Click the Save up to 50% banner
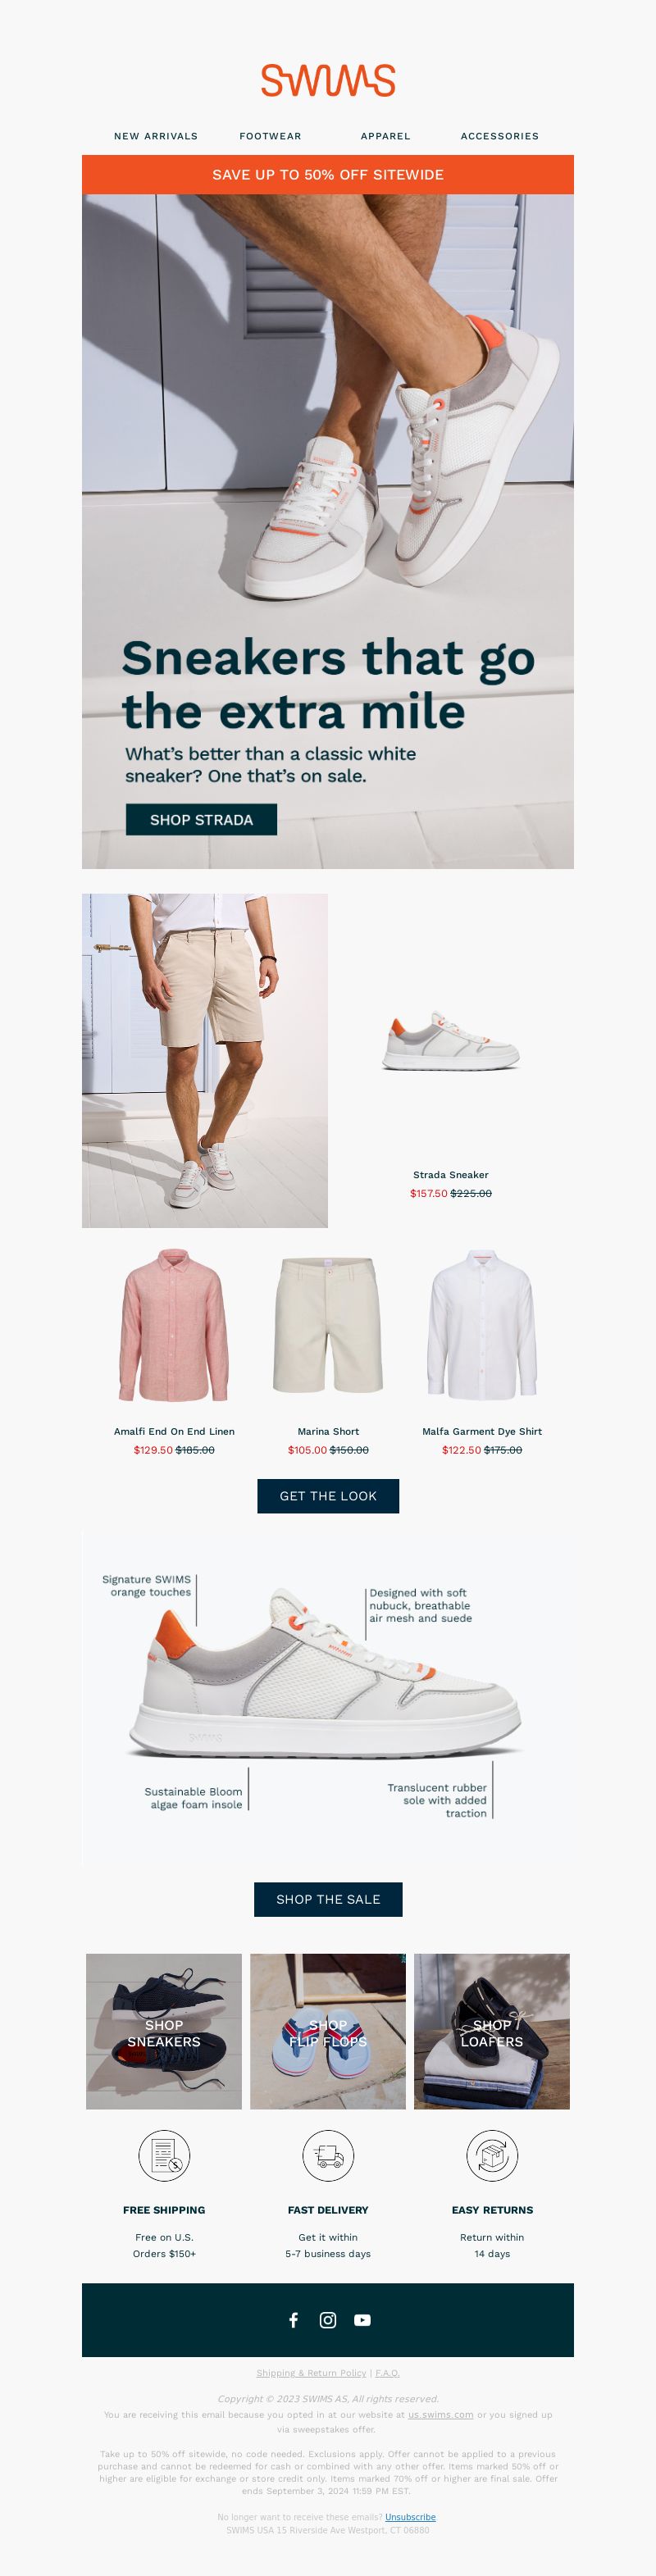 328,174
